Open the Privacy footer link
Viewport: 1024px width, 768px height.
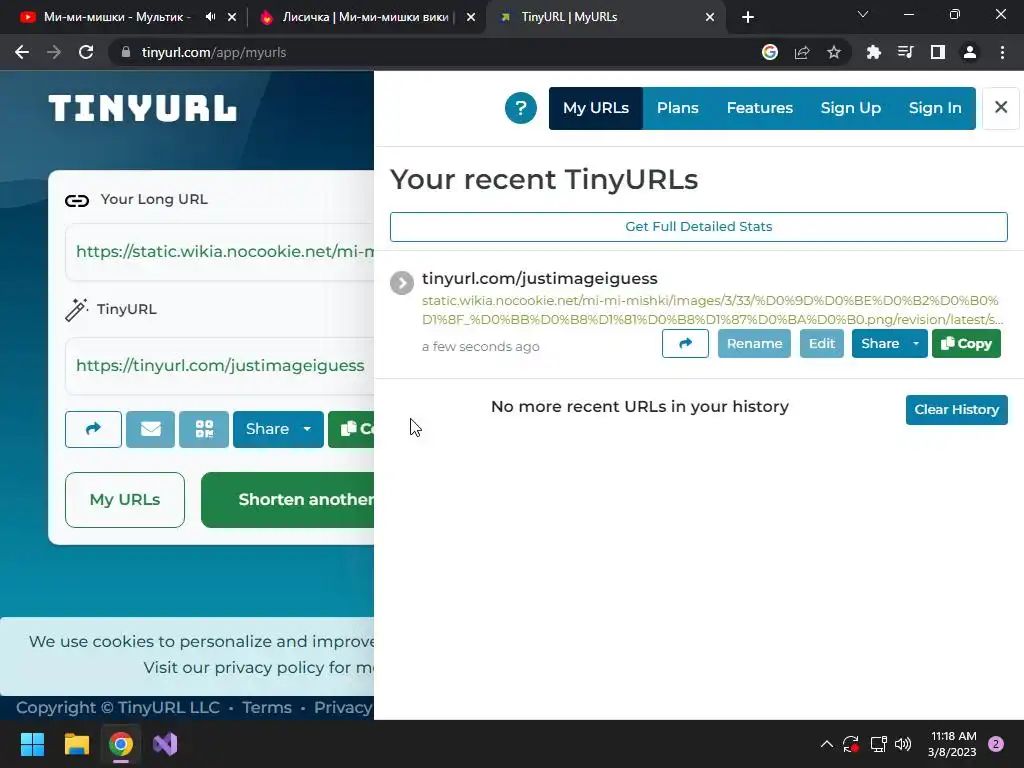tap(343, 707)
